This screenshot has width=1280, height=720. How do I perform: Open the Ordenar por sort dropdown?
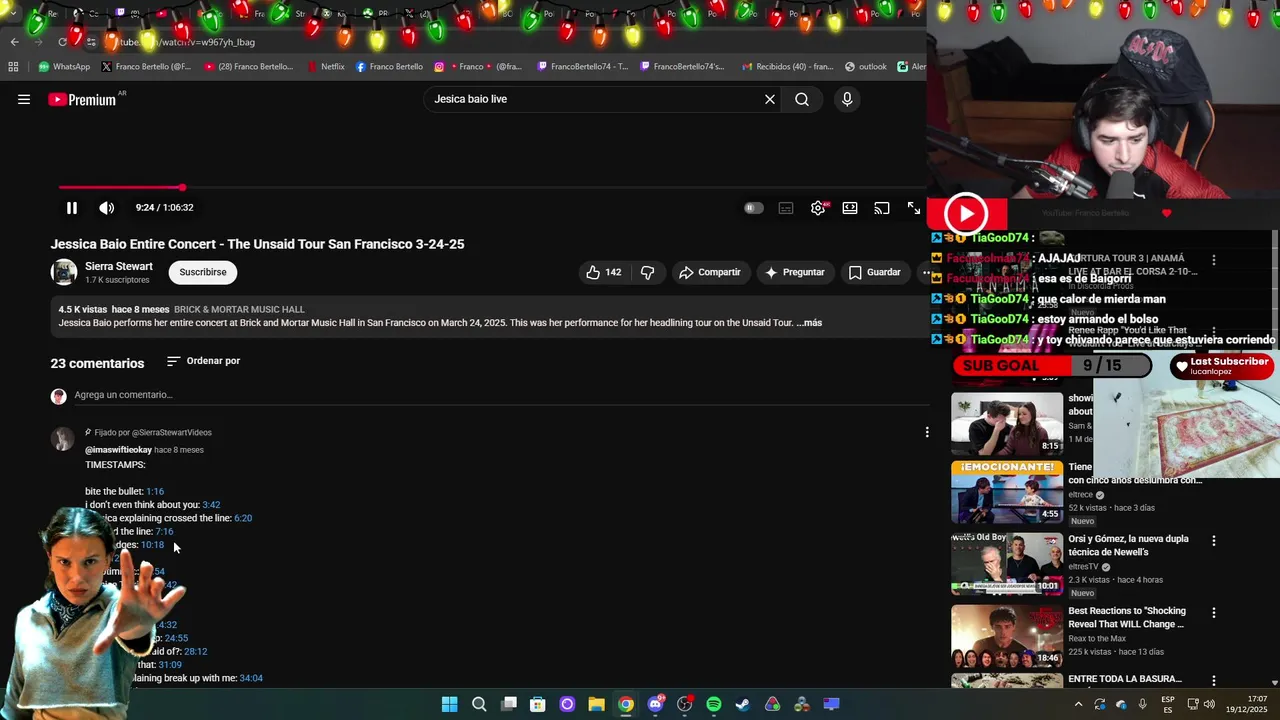[x=203, y=361]
